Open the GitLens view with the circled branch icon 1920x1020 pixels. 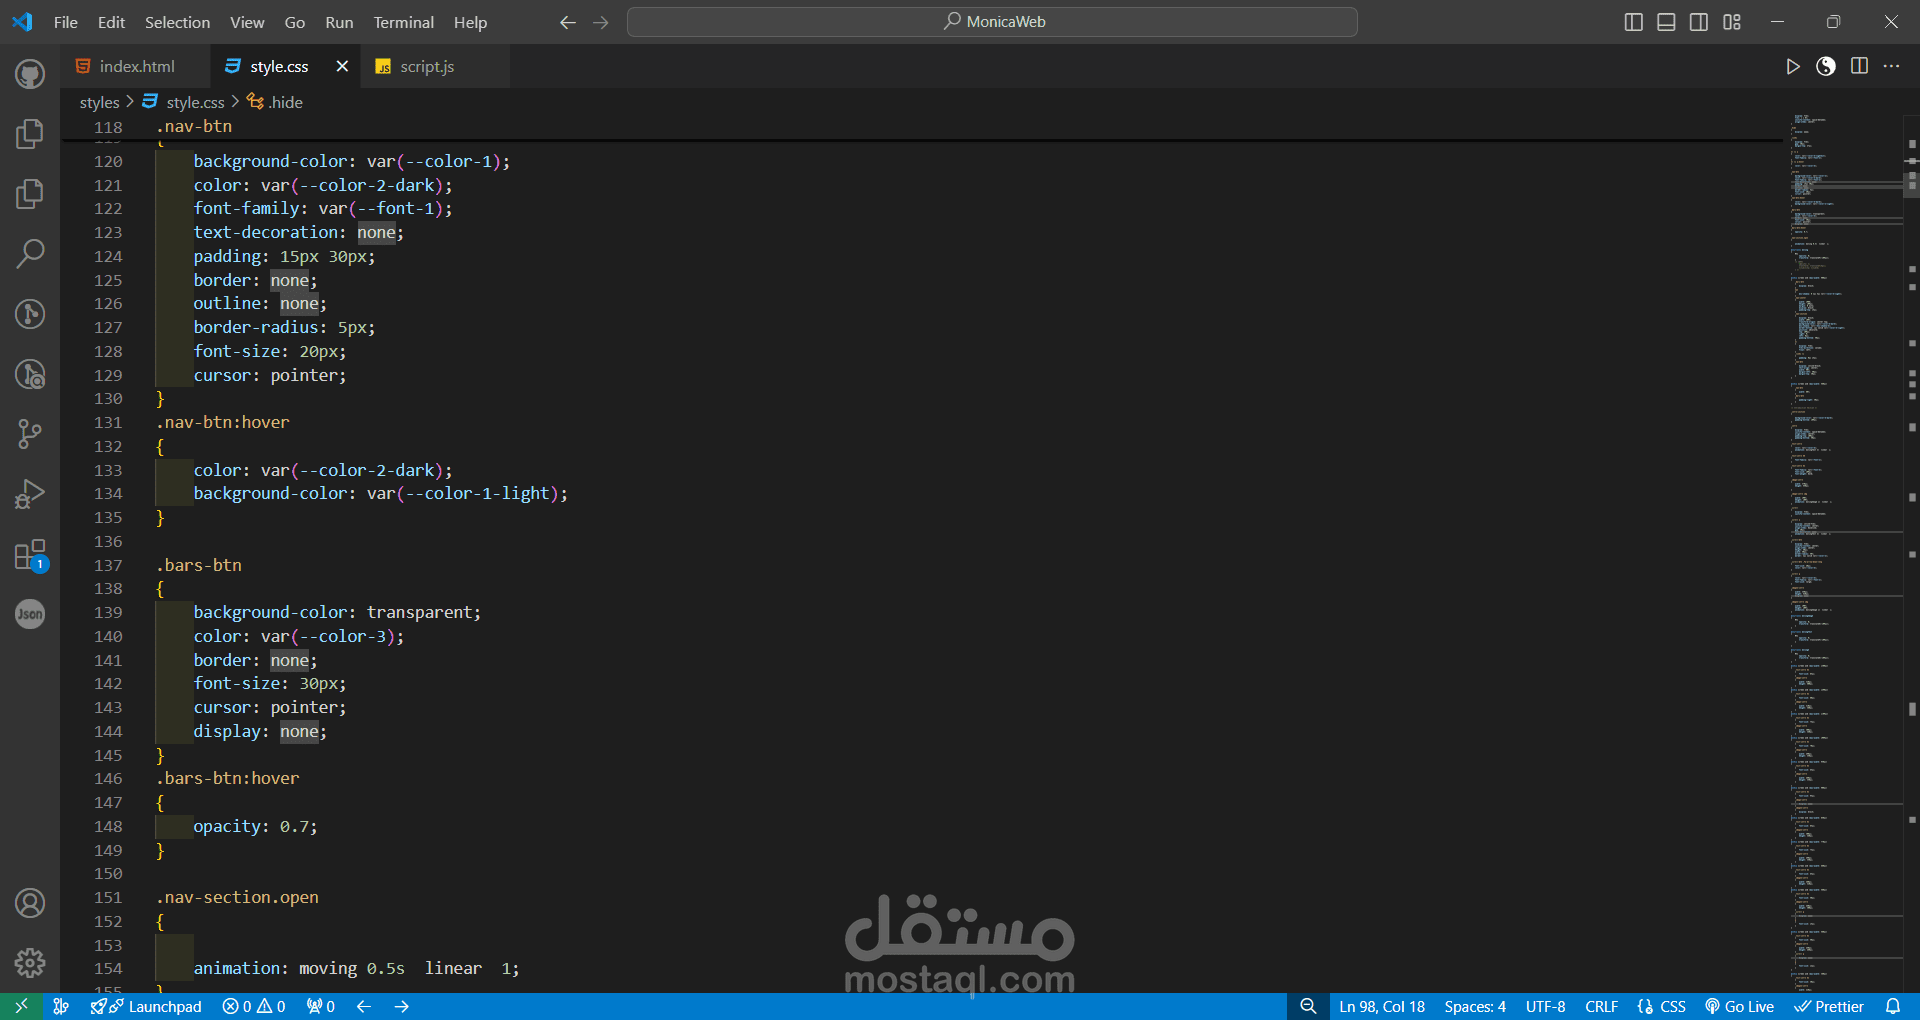coord(30,314)
